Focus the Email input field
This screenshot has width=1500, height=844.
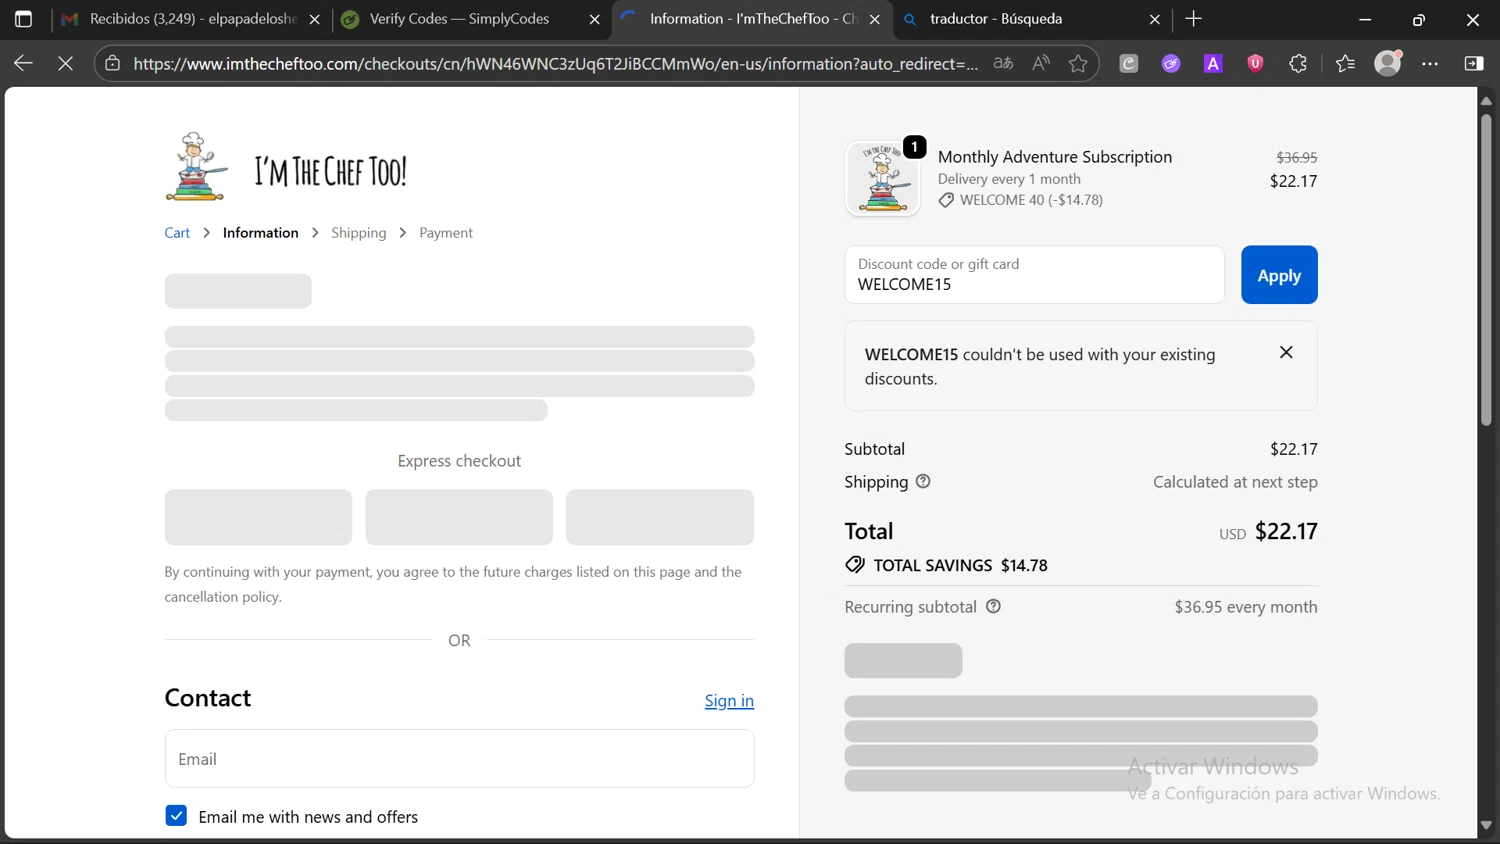click(x=459, y=758)
